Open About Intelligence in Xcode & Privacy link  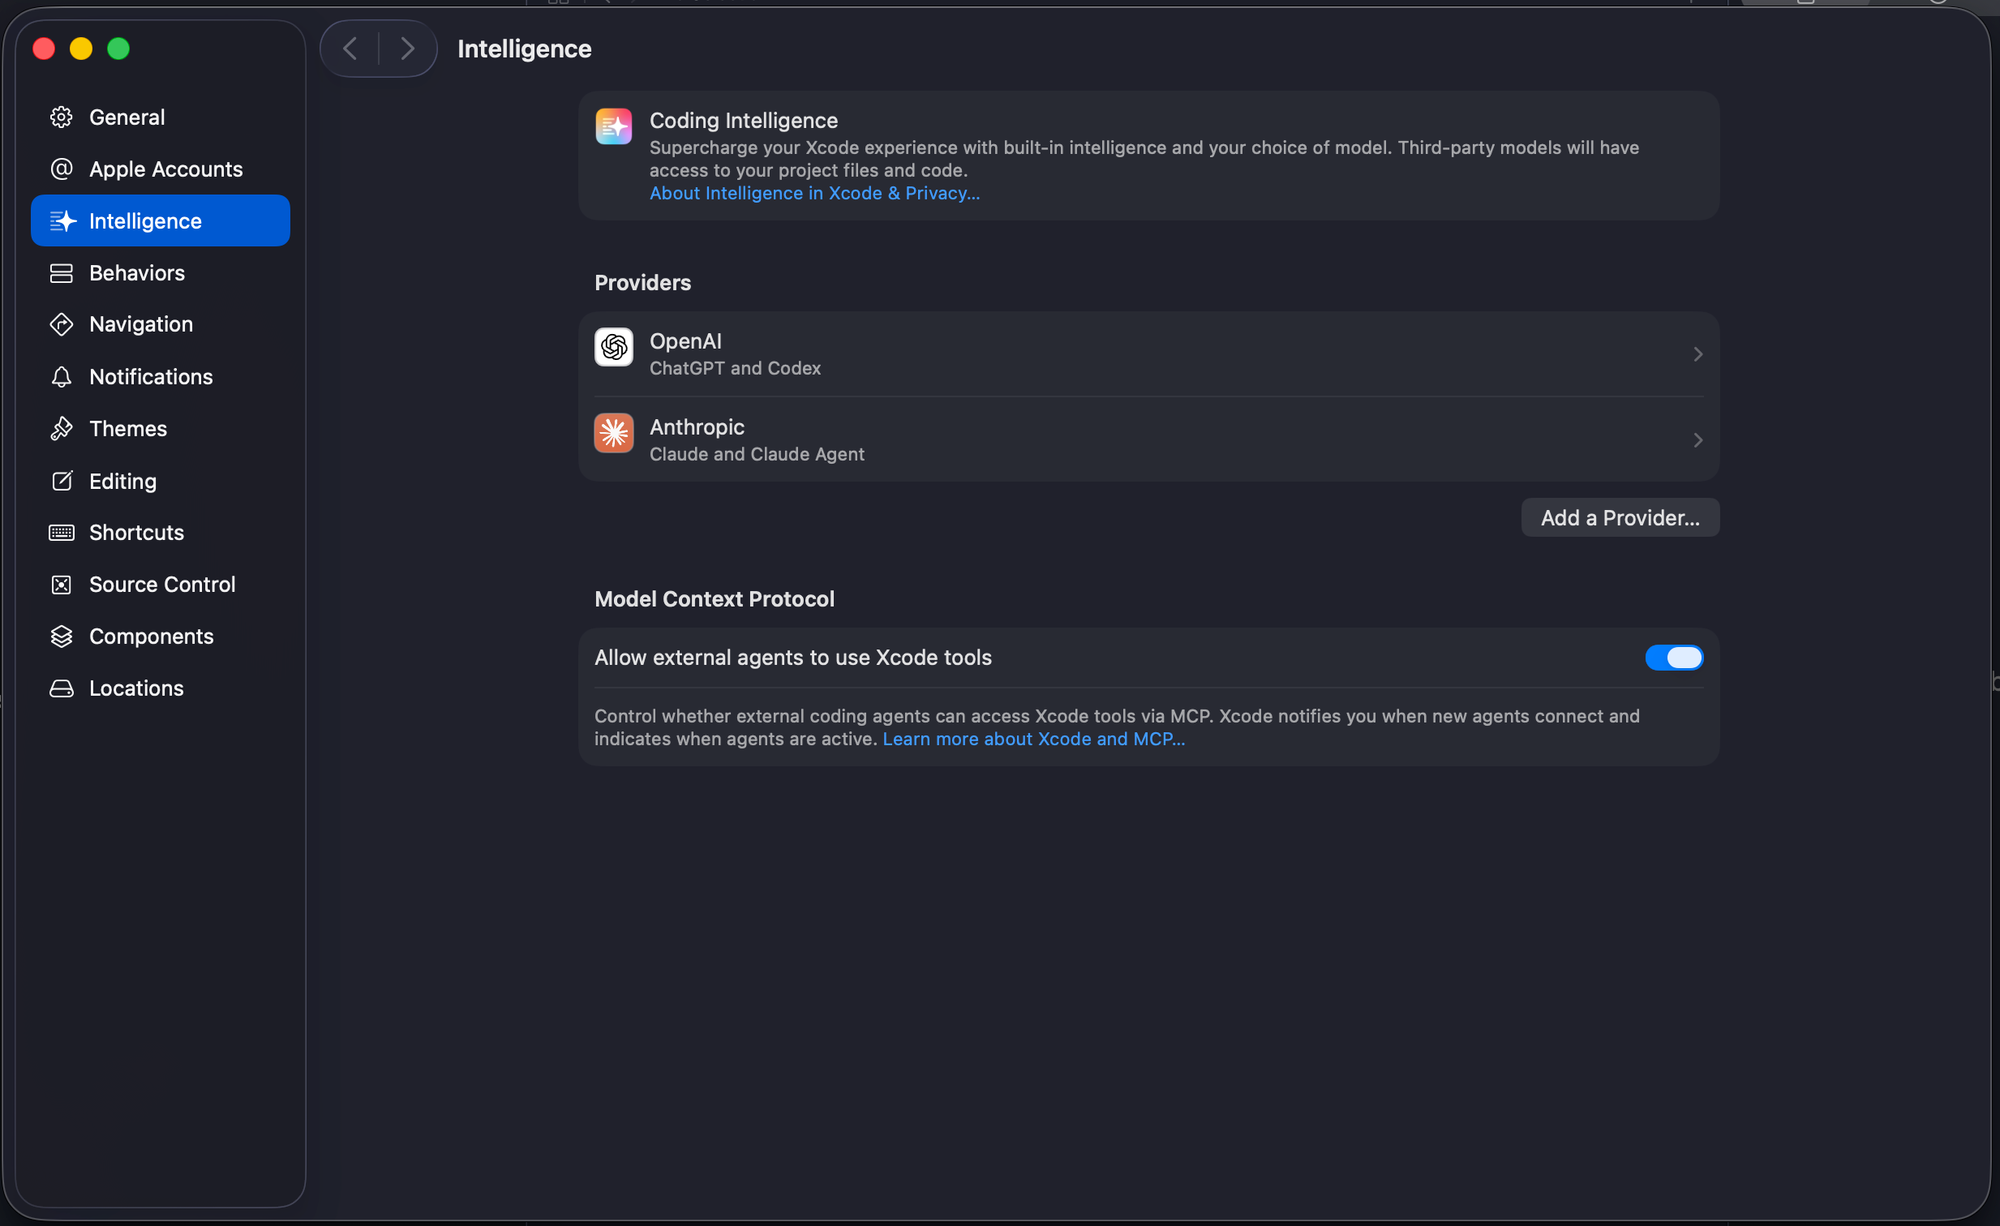click(814, 194)
